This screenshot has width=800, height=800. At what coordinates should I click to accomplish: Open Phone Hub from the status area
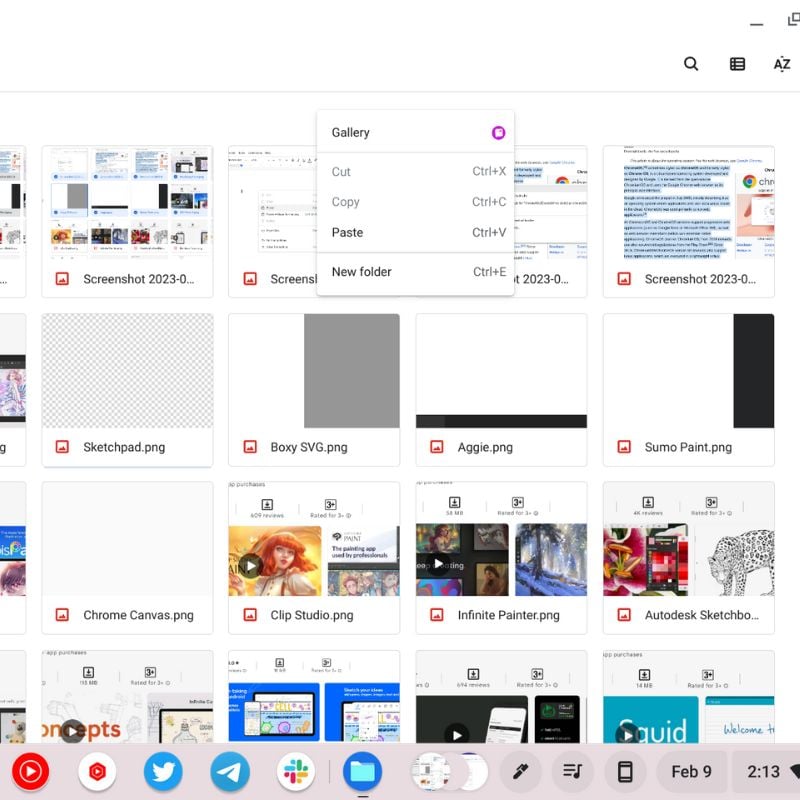625,771
